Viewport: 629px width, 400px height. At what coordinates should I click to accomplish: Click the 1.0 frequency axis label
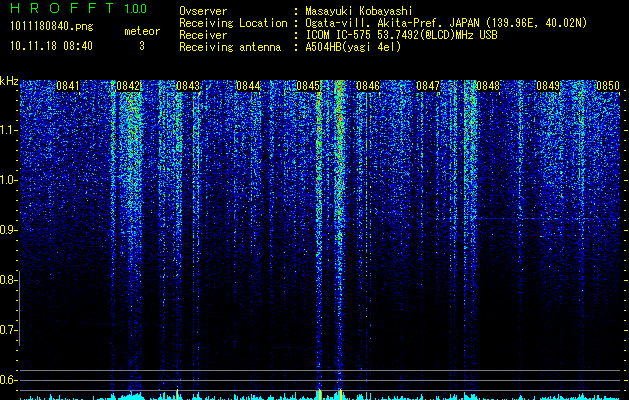(8, 180)
